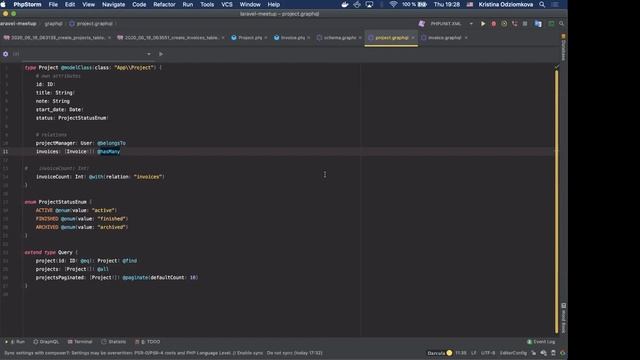Open the Code menu

pyautogui.click(x=139, y=4)
